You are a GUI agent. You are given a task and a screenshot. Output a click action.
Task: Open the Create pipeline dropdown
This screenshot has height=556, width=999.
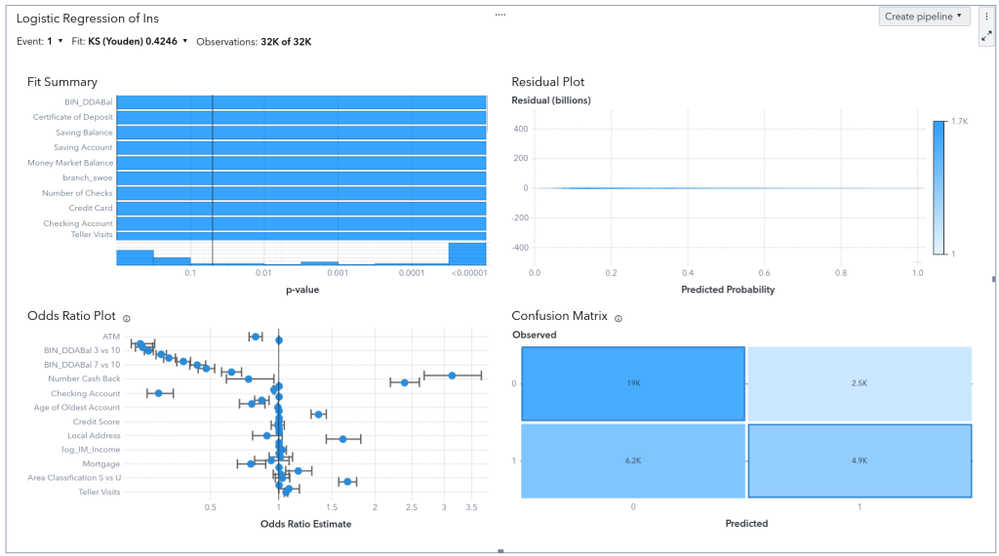click(x=924, y=16)
